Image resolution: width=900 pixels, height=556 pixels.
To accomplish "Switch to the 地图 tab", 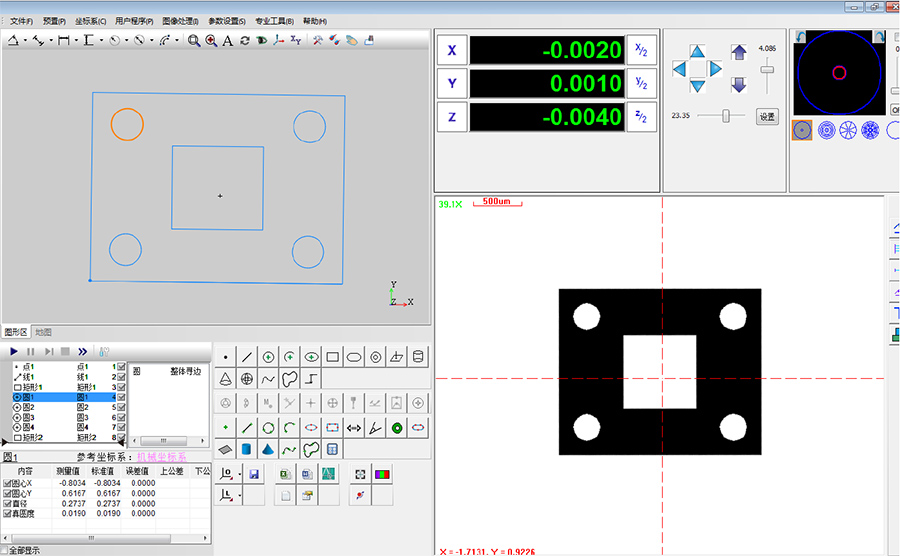I will (x=43, y=332).
